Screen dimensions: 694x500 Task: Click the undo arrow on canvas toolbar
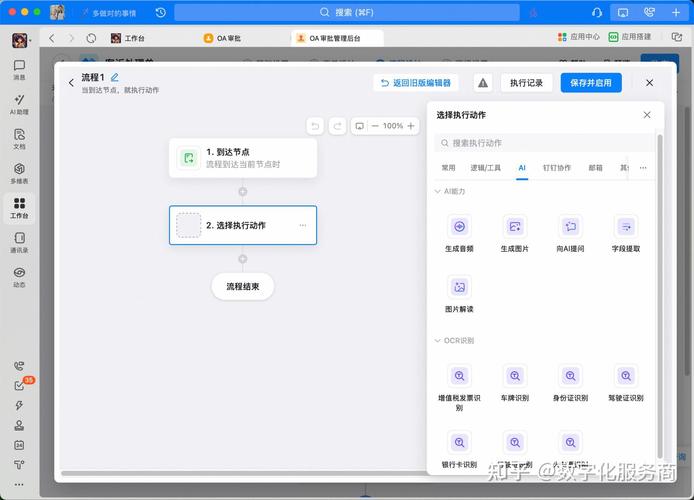pos(315,126)
